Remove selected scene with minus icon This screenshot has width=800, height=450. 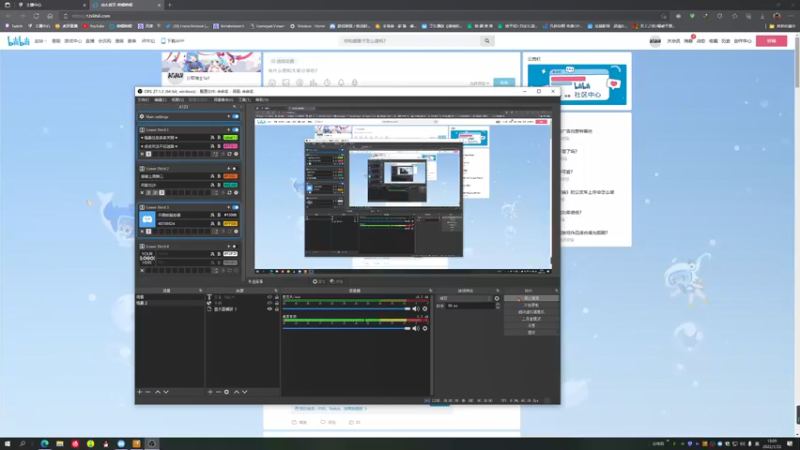tap(148, 392)
